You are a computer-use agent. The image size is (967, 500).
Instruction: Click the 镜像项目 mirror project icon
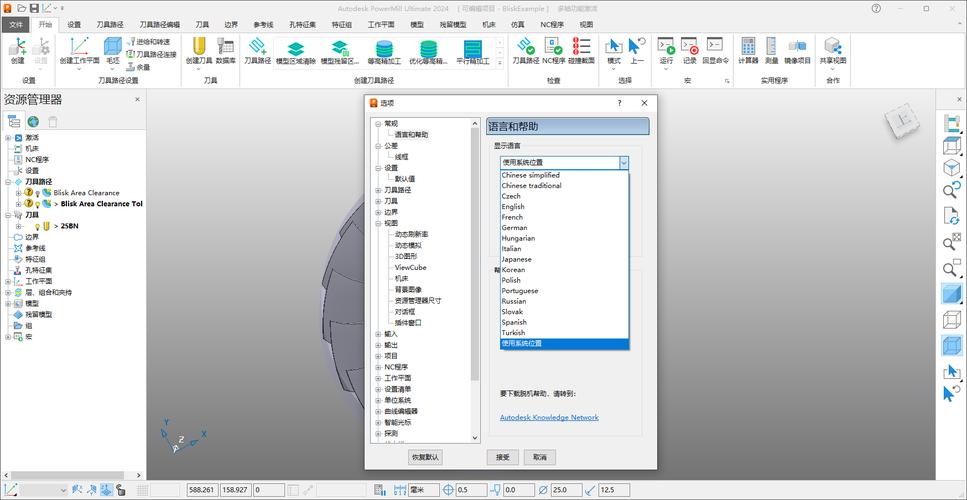coord(797,47)
